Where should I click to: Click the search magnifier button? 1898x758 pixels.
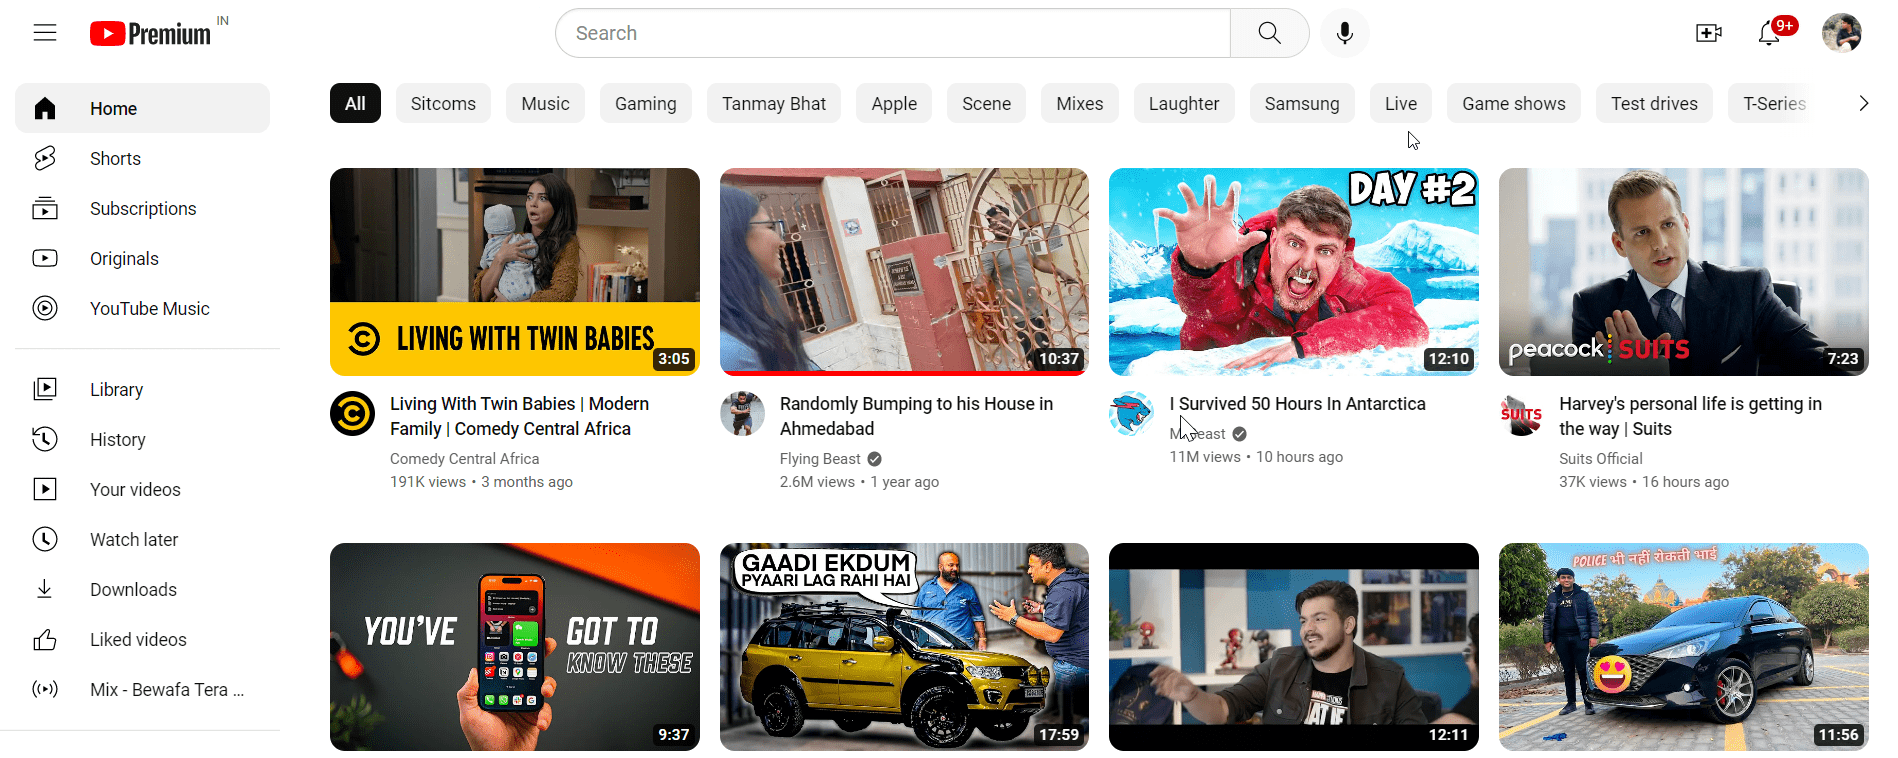1269,33
